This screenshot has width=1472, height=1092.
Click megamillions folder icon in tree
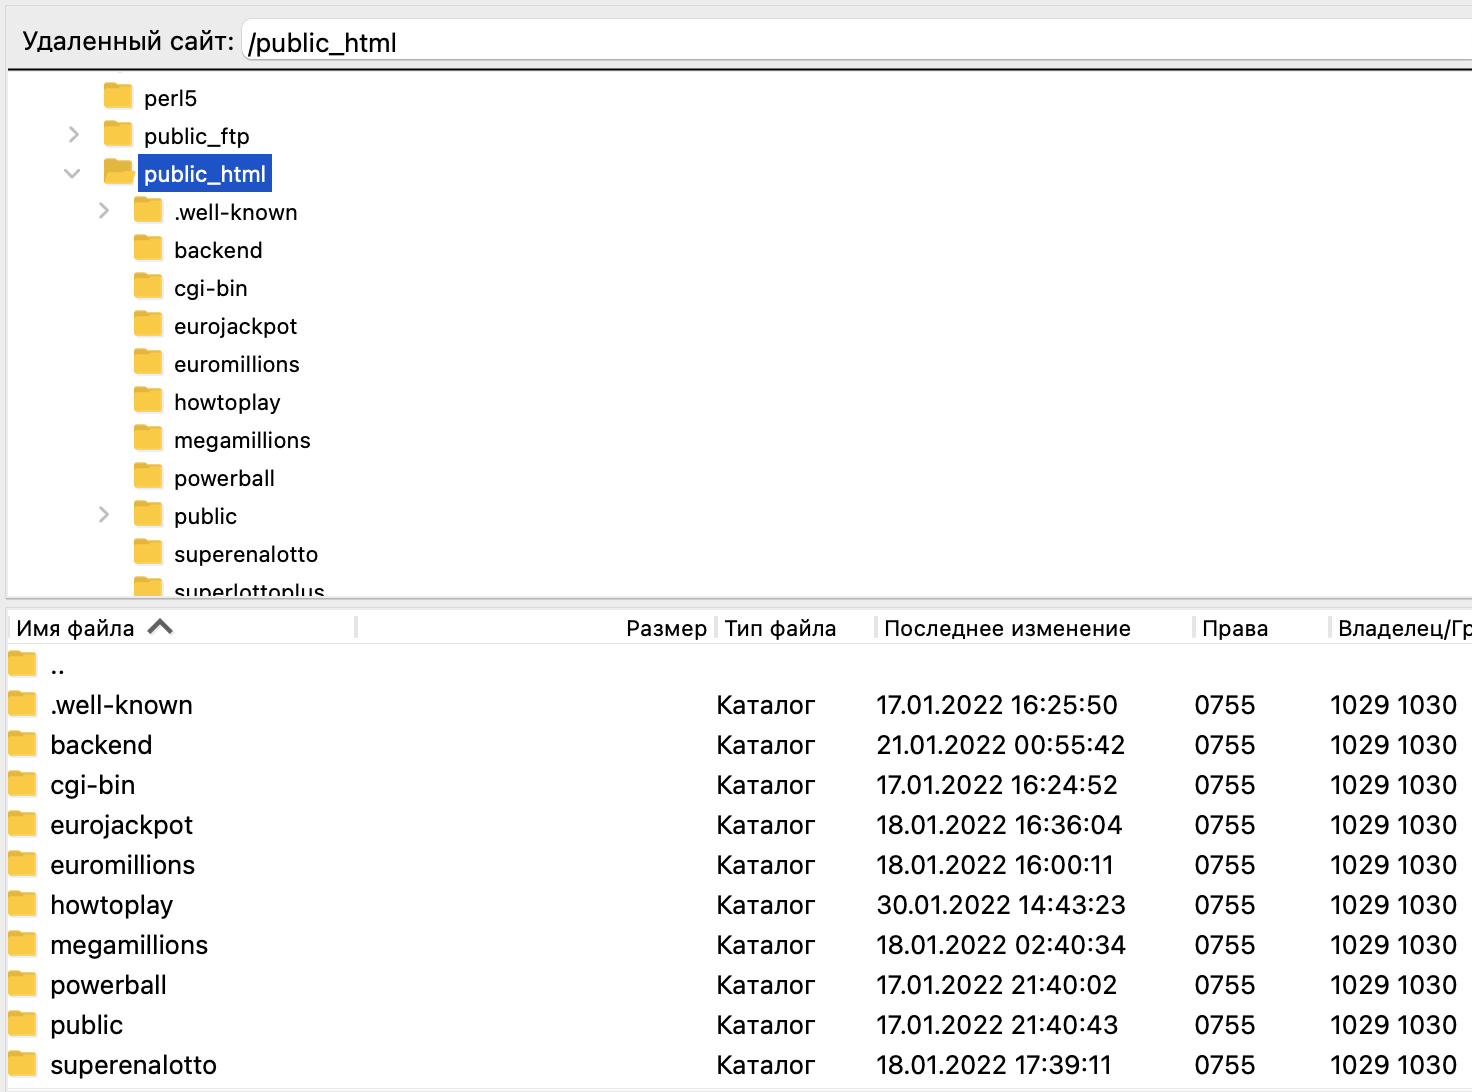(x=148, y=438)
